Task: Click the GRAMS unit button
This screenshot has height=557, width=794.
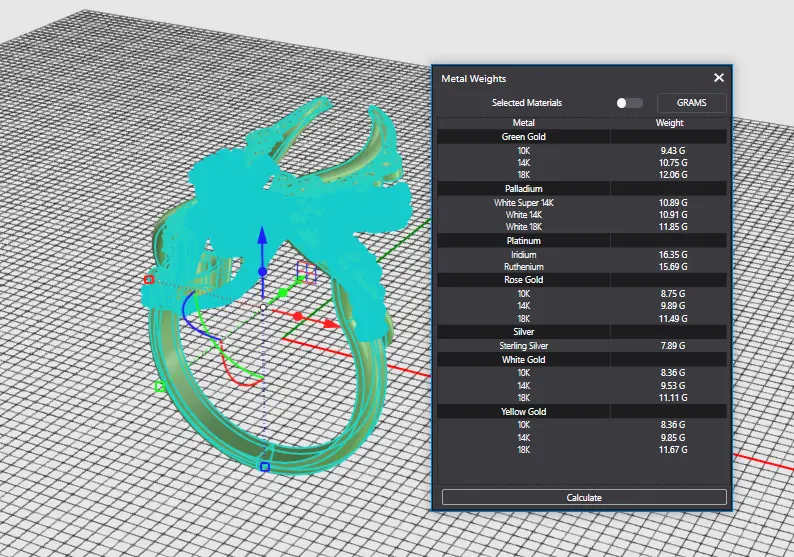Action: coord(691,103)
